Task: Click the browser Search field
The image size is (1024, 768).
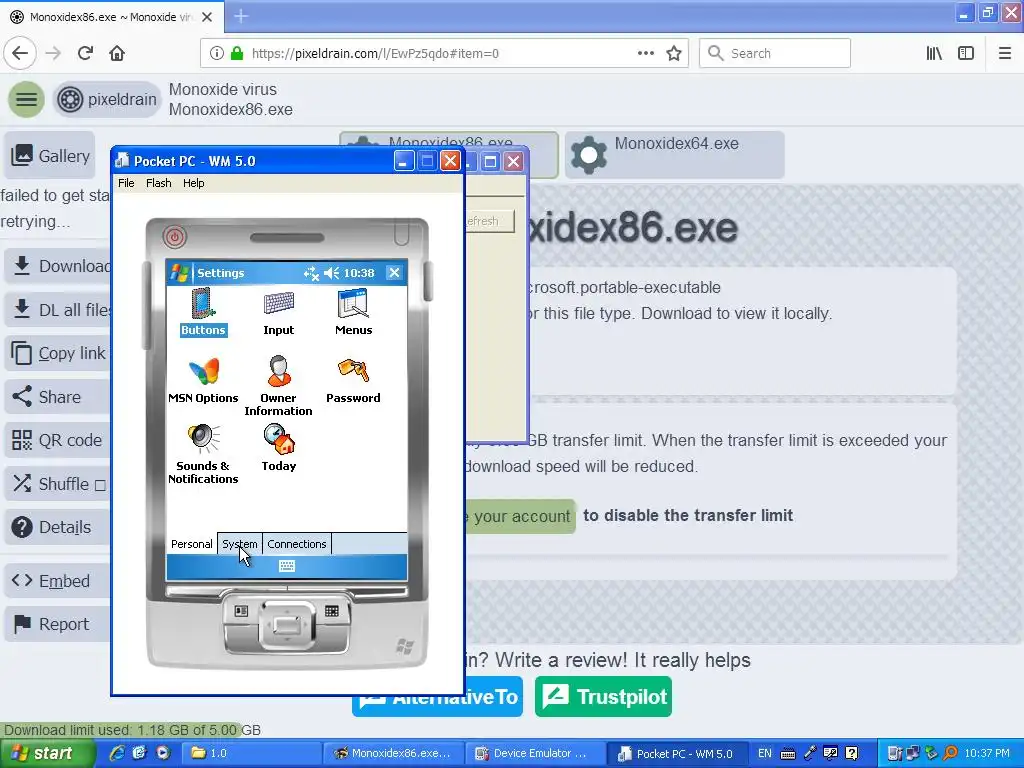Action: tap(775, 54)
